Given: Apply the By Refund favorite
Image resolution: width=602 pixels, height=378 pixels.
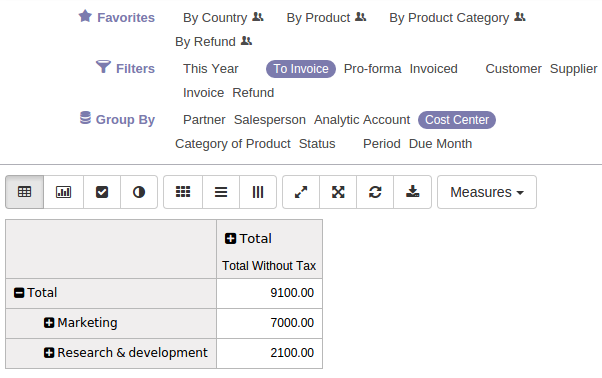Looking at the screenshot, I should [x=205, y=41].
